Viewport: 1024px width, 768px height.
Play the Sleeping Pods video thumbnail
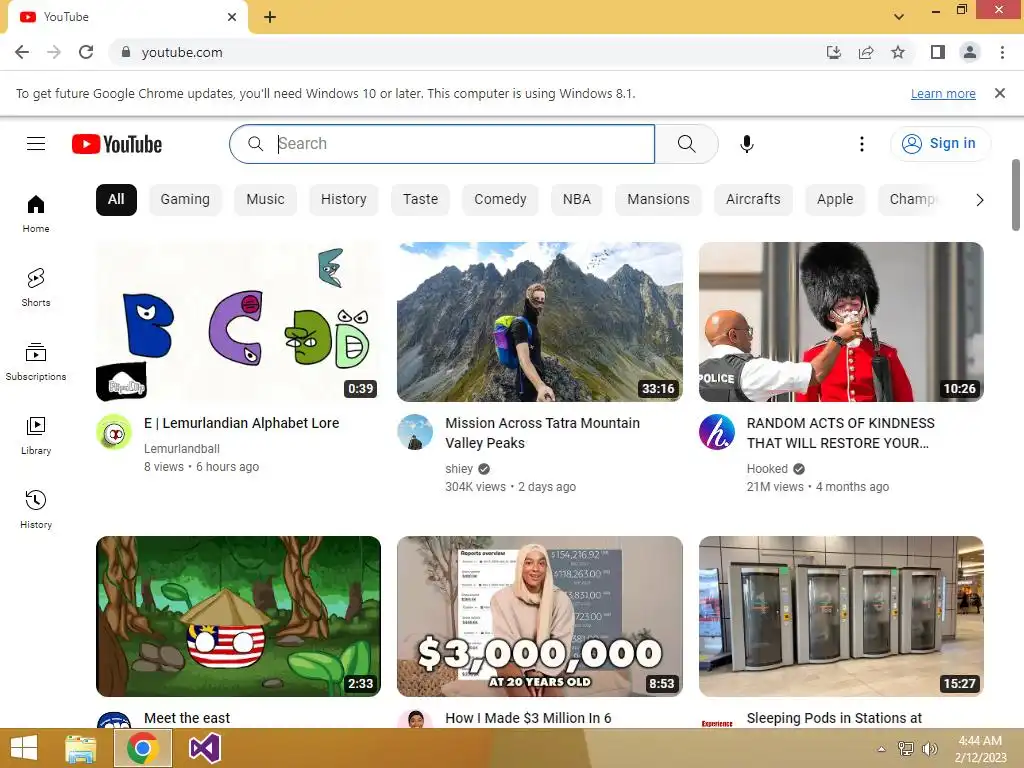point(841,616)
